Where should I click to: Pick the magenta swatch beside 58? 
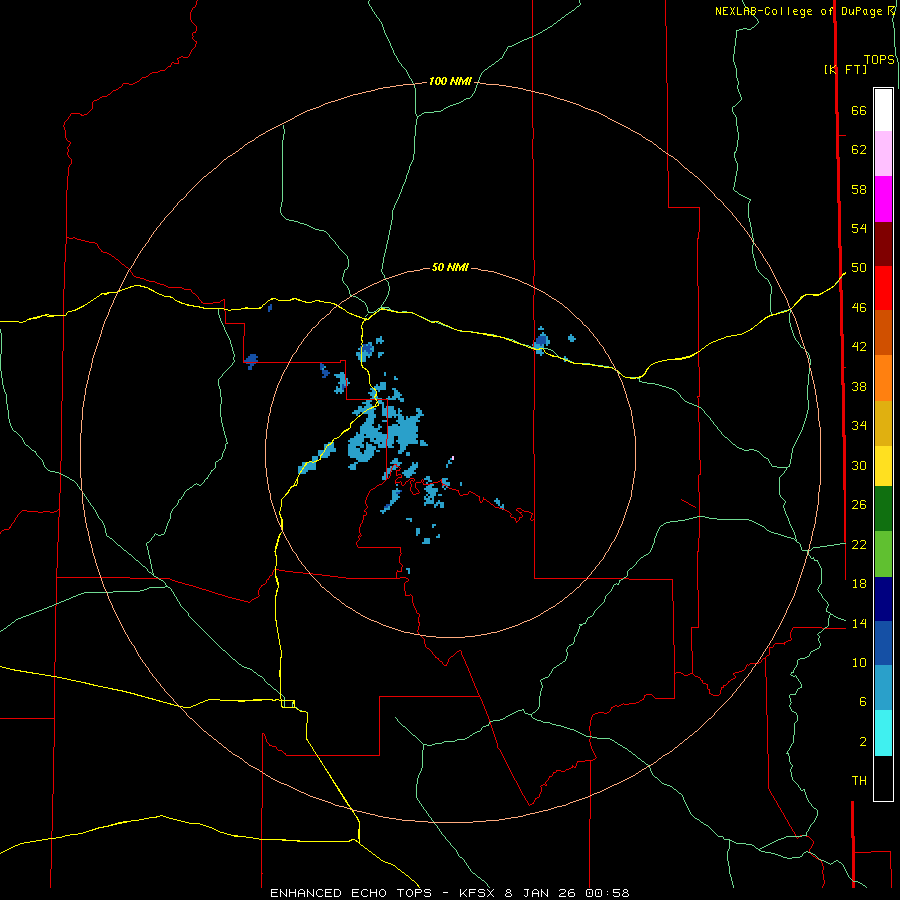[x=883, y=199]
